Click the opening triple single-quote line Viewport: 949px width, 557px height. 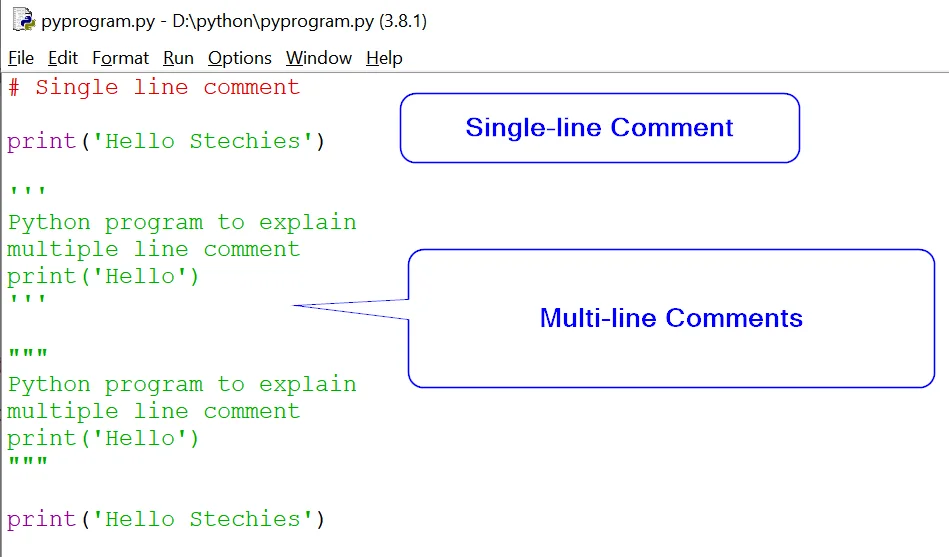(27, 194)
